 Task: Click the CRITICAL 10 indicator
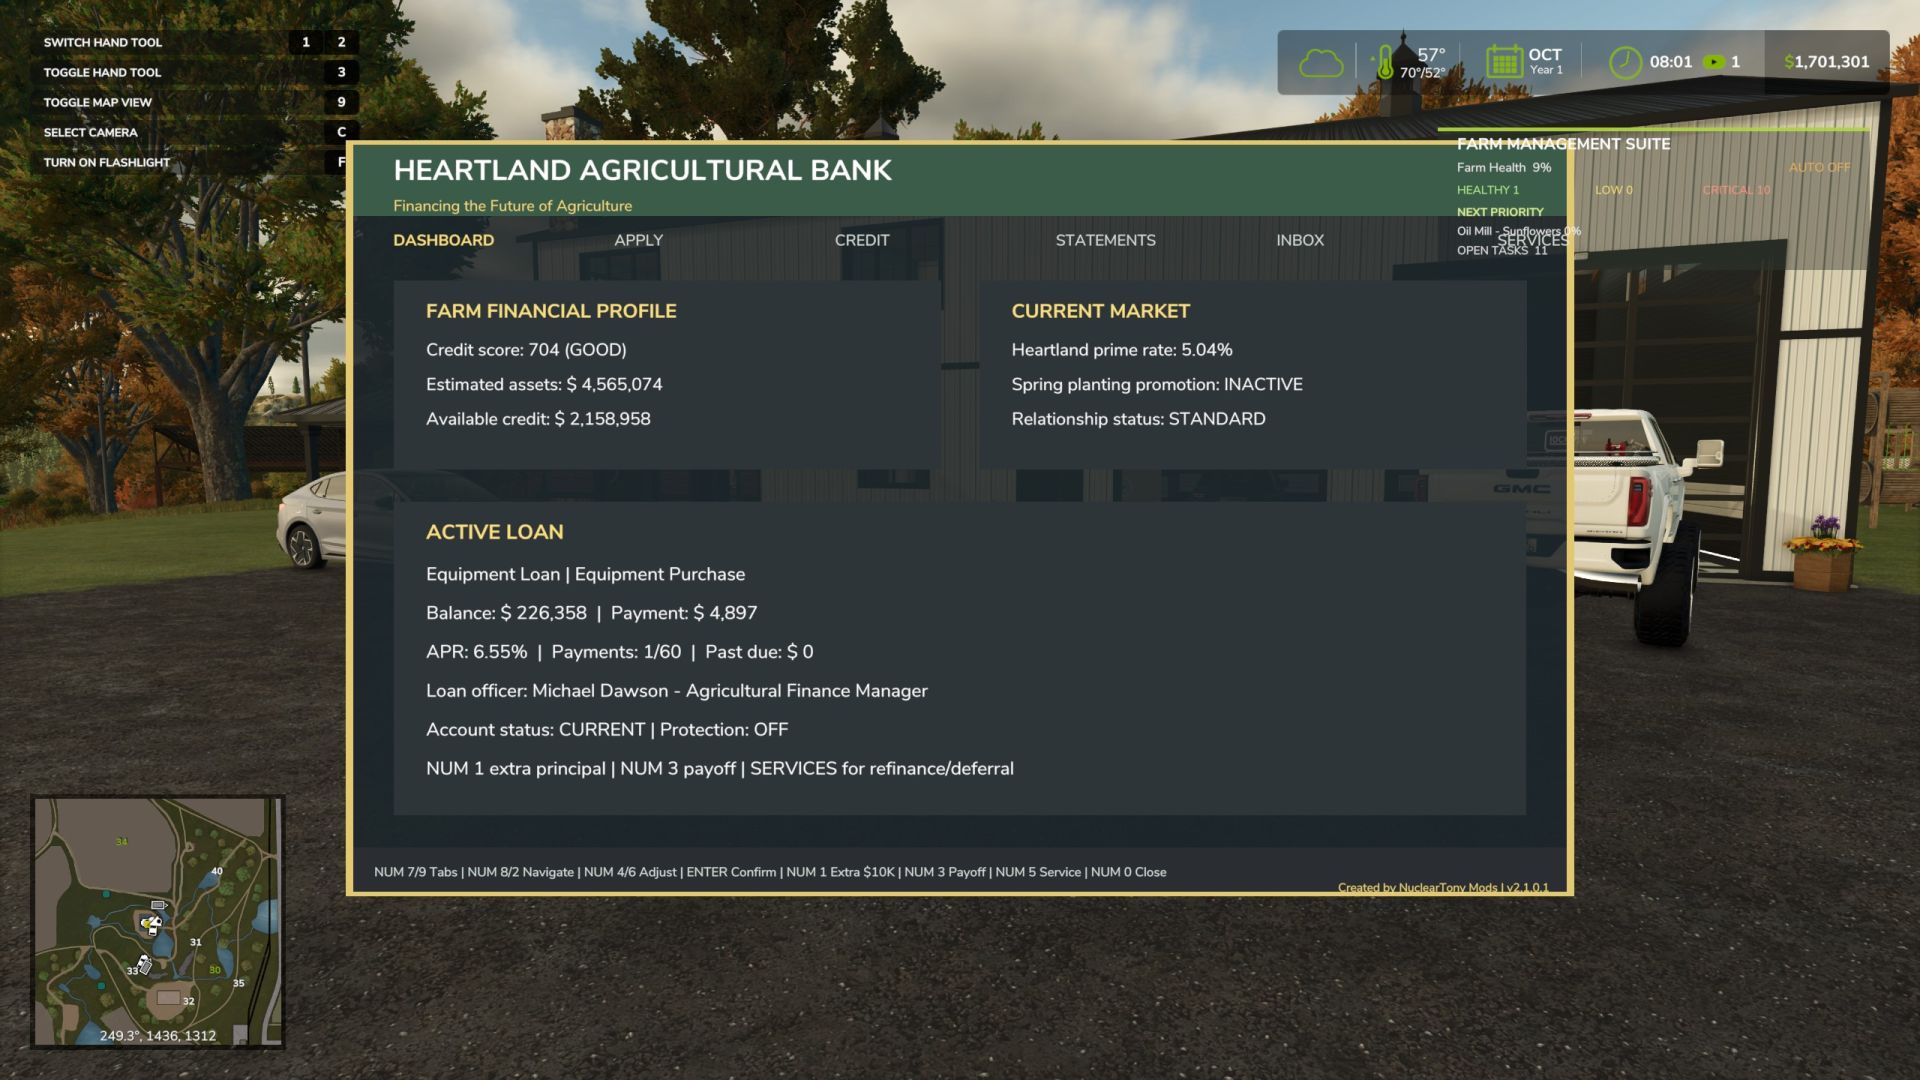1736,190
